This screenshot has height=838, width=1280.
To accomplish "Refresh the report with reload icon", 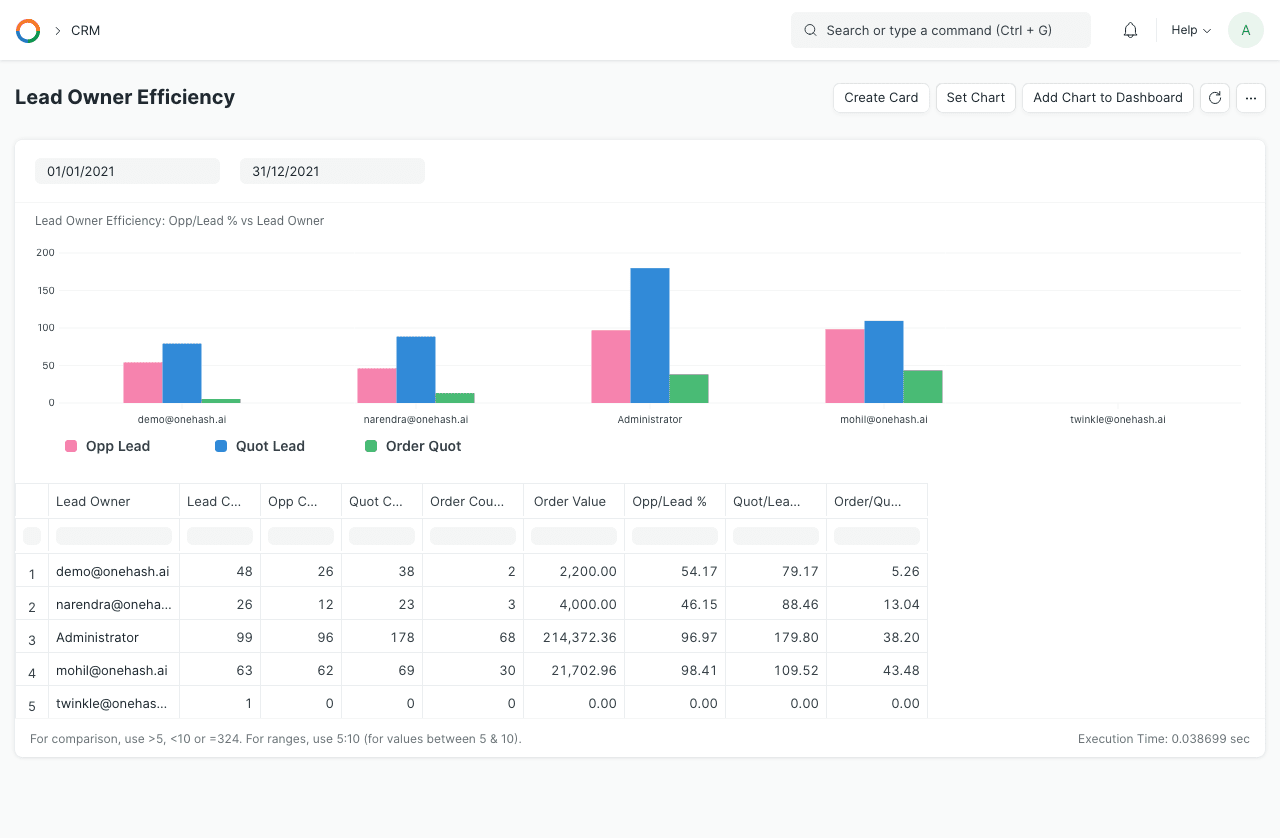I will coord(1215,98).
